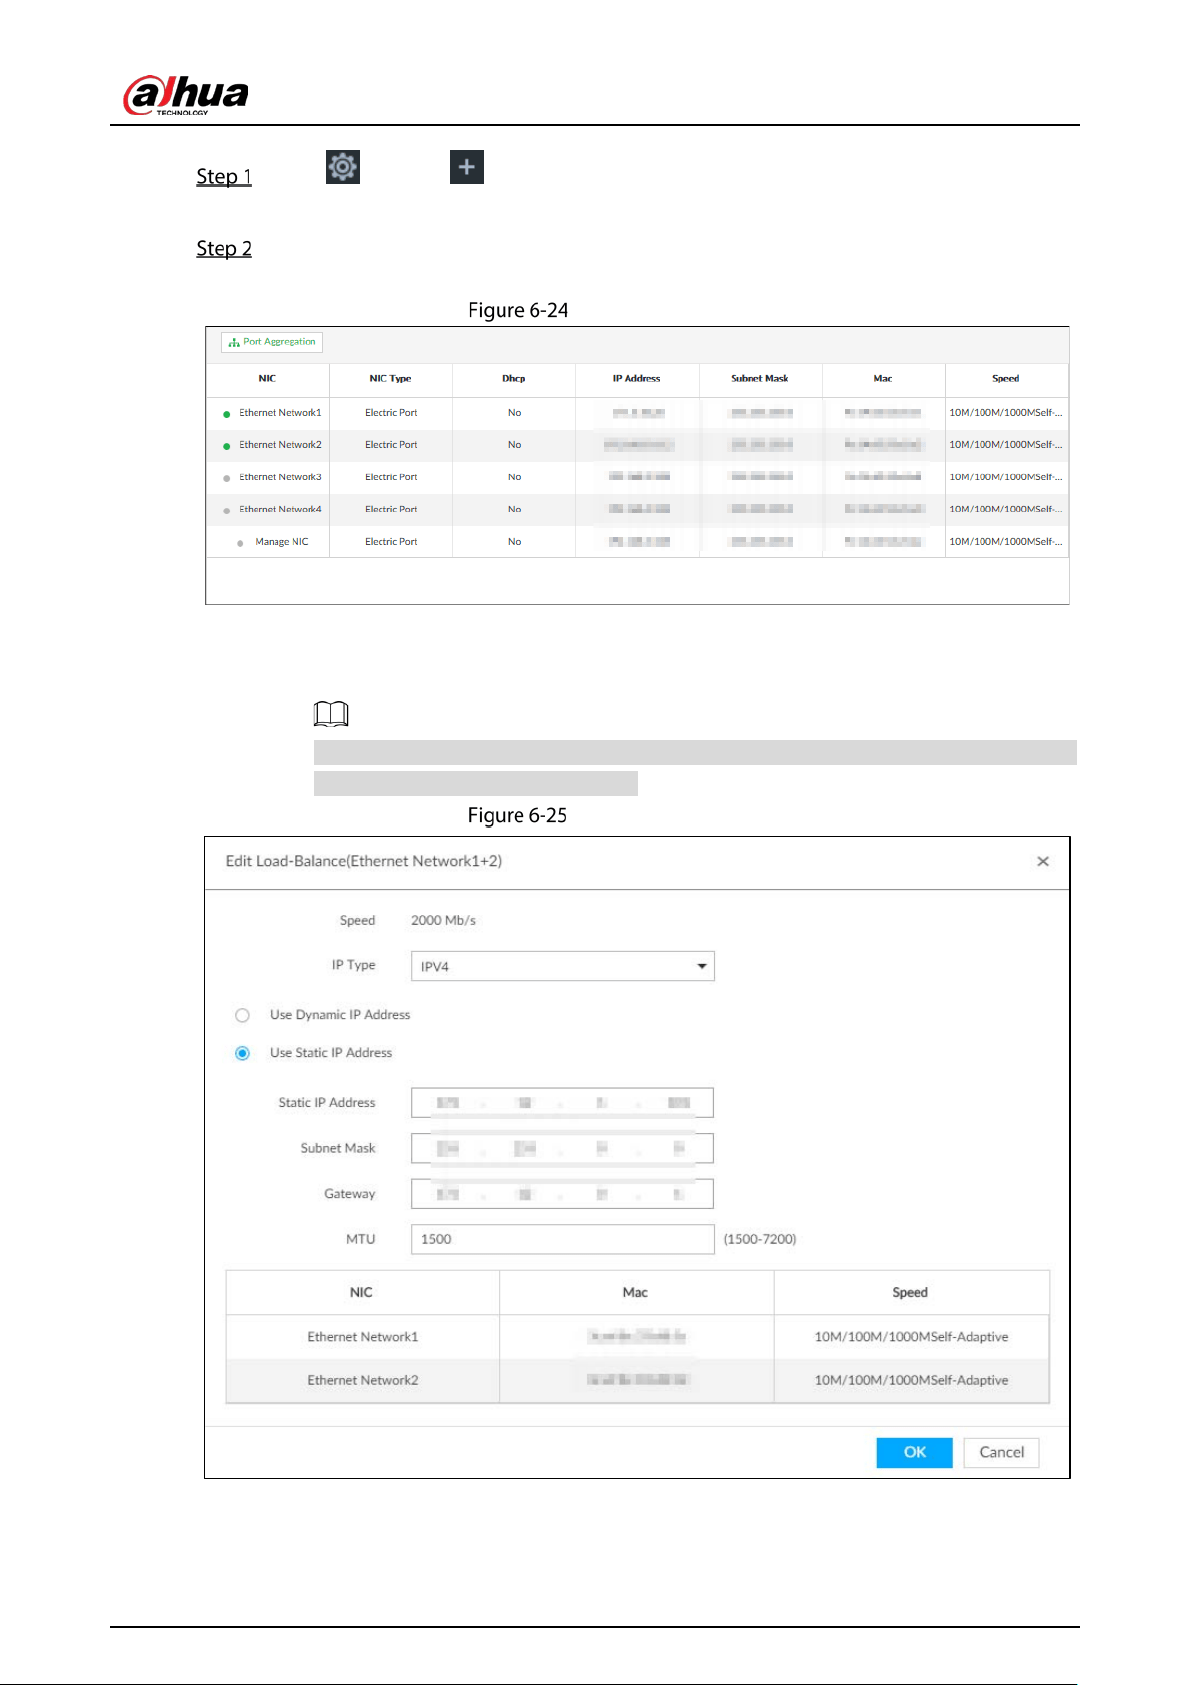Image resolution: width=1192 pixels, height=1685 pixels.
Task: Click Electric Port cell for Ethernet Network1
Action: 391,413
